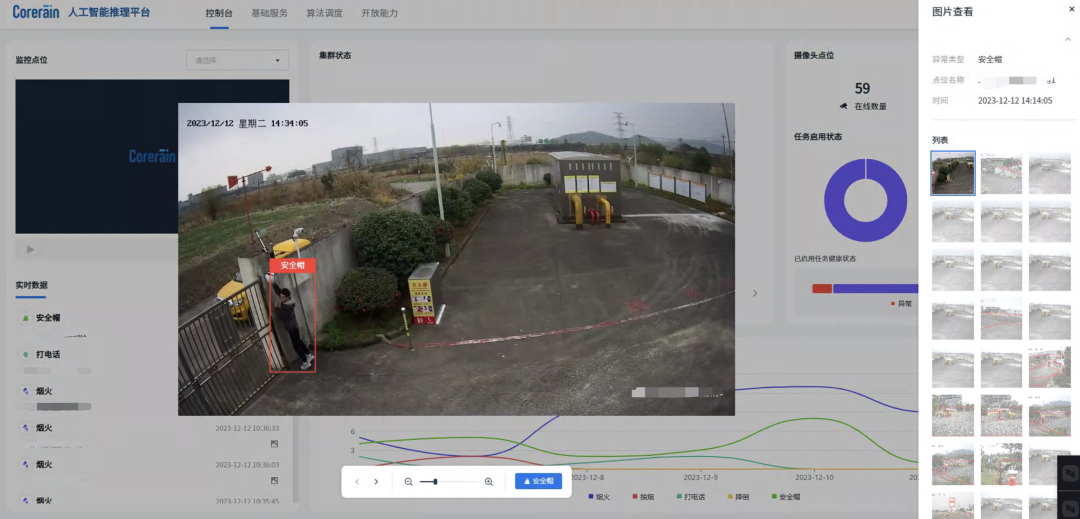The height and width of the screenshot is (519, 1080).
Task: Click the 已启用任务健康状态 label
Action: [827, 259]
